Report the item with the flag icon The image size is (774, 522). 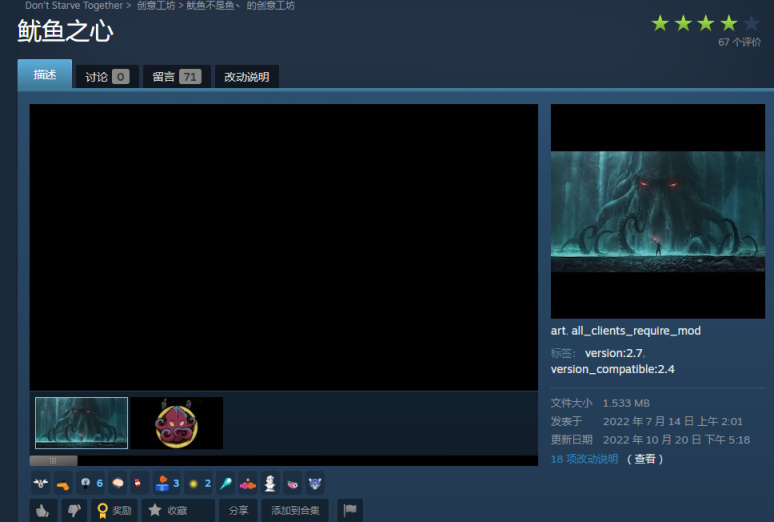pos(350,510)
